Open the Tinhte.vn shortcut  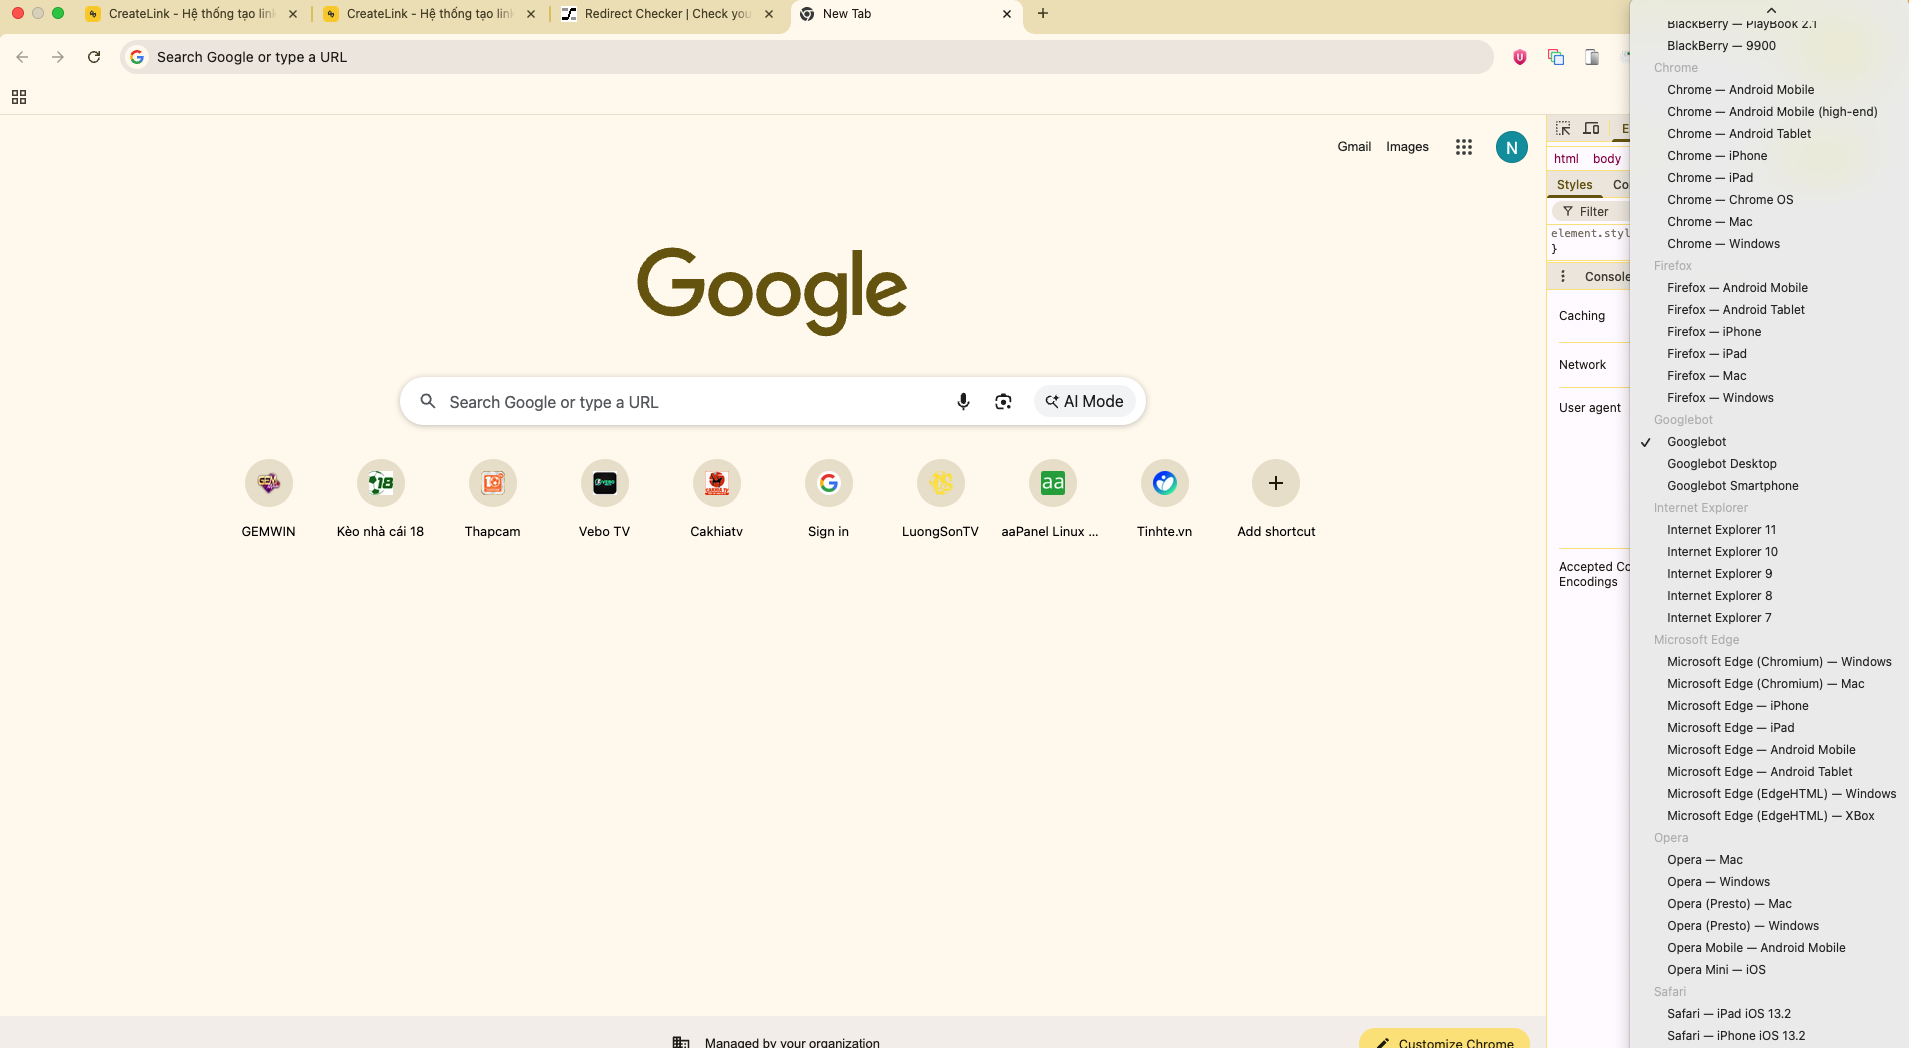click(x=1165, y=500)
